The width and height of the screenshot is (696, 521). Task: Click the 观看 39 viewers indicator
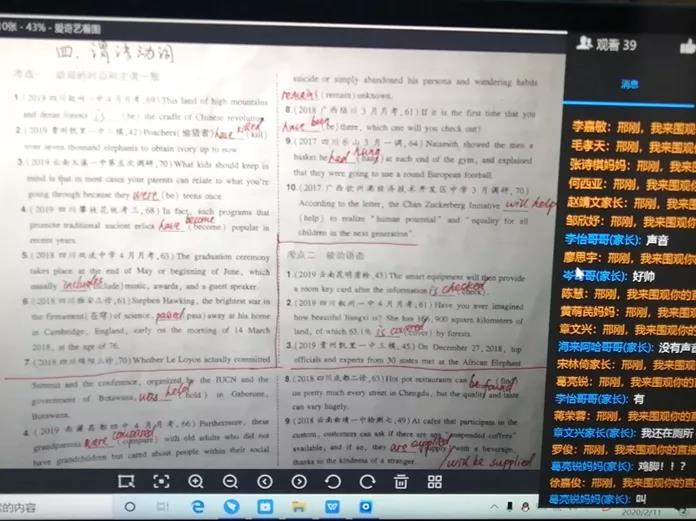tap(608, 44)
